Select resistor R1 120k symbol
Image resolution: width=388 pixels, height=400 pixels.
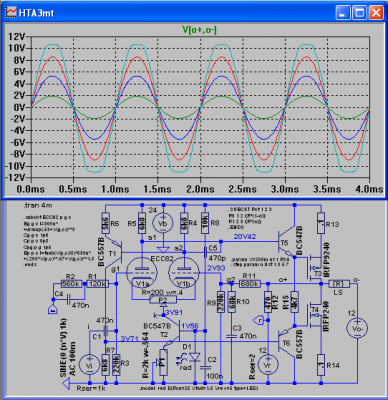97,284
